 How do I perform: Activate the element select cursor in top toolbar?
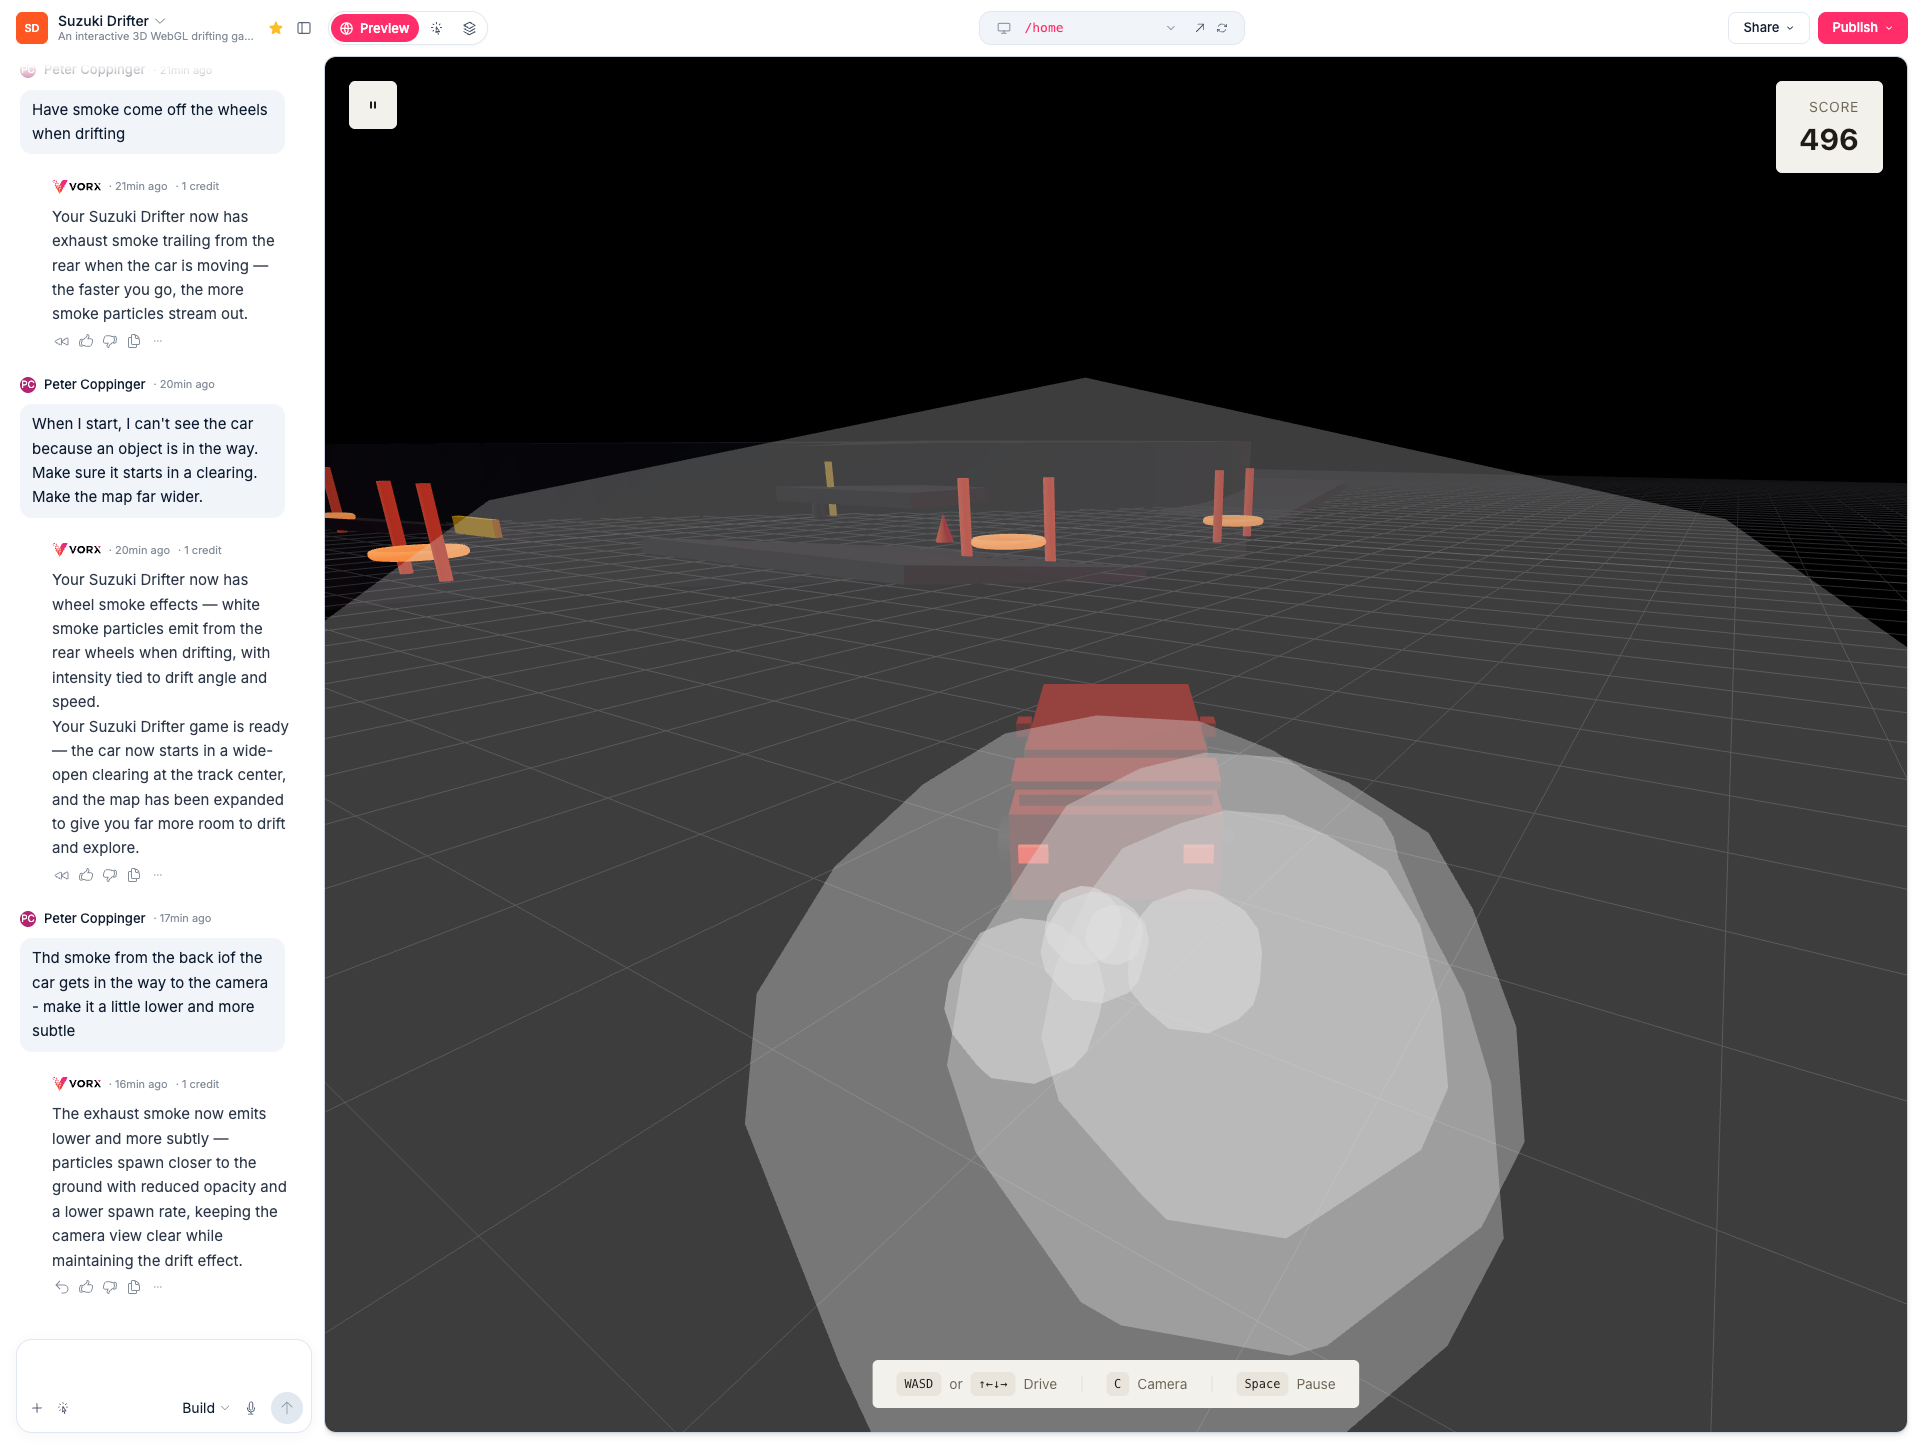(x=437, y=28)
